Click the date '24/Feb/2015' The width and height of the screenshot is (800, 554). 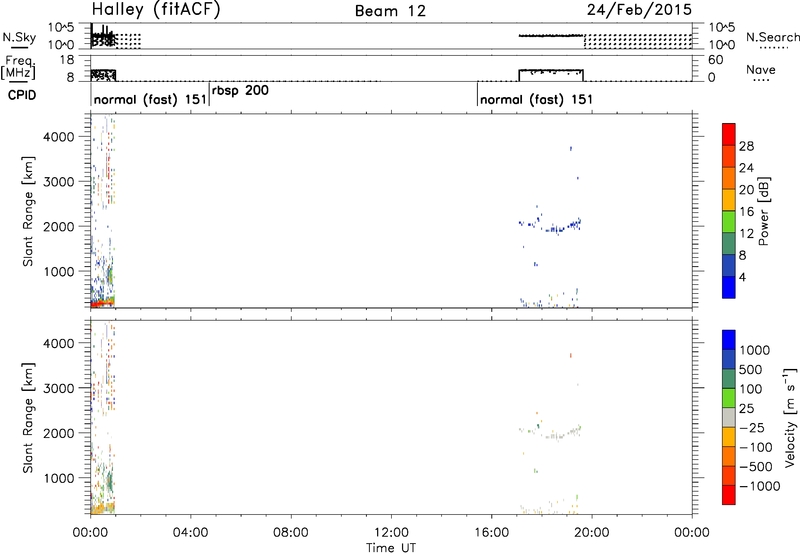click(x=639, y=10)
